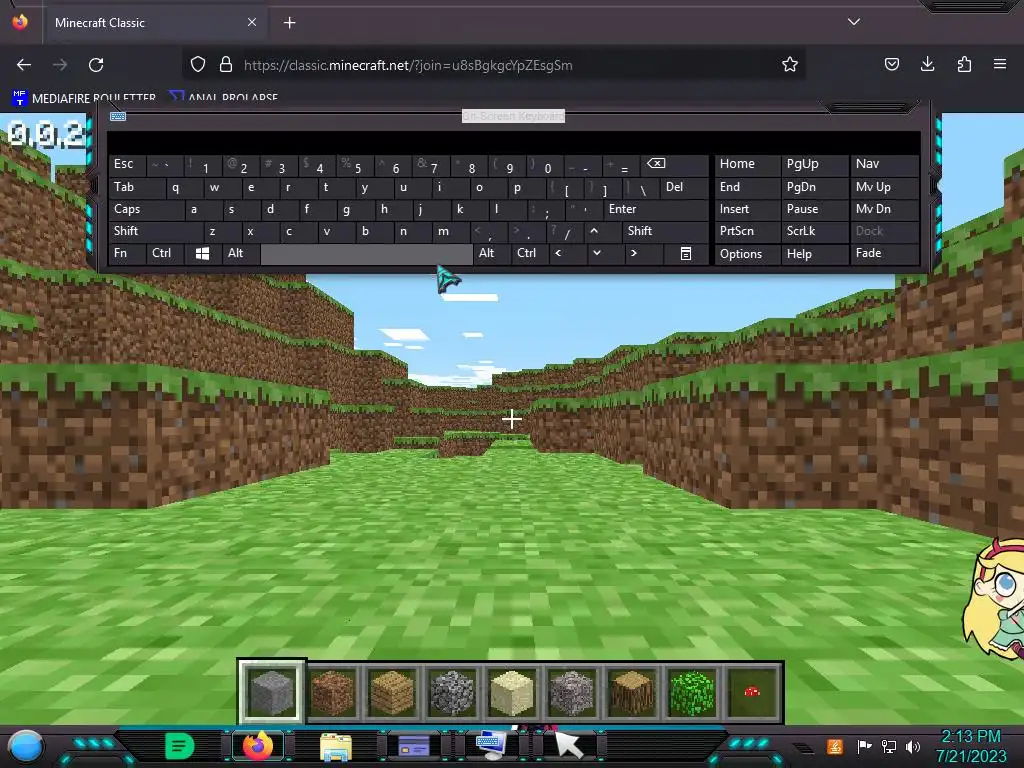Open the green notes app in taskbar
Viewport: 1024px width, 768px height.
click(180, 746)
